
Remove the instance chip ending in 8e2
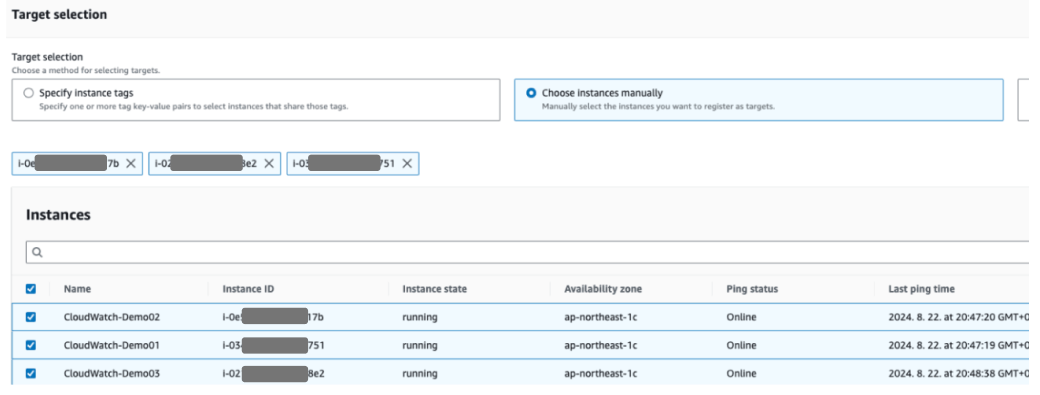pyautogui.click(x=269, y=164)
